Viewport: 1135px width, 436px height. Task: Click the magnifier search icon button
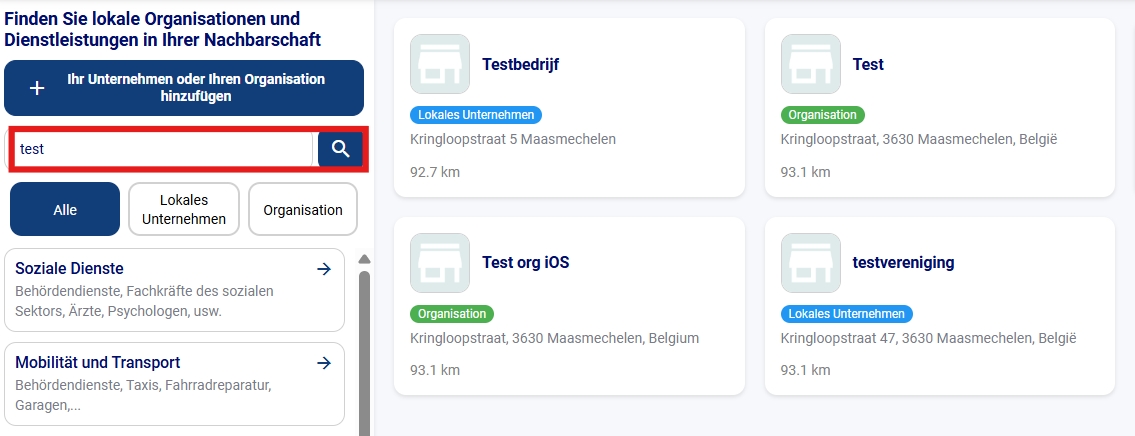(x=340, y=149)
